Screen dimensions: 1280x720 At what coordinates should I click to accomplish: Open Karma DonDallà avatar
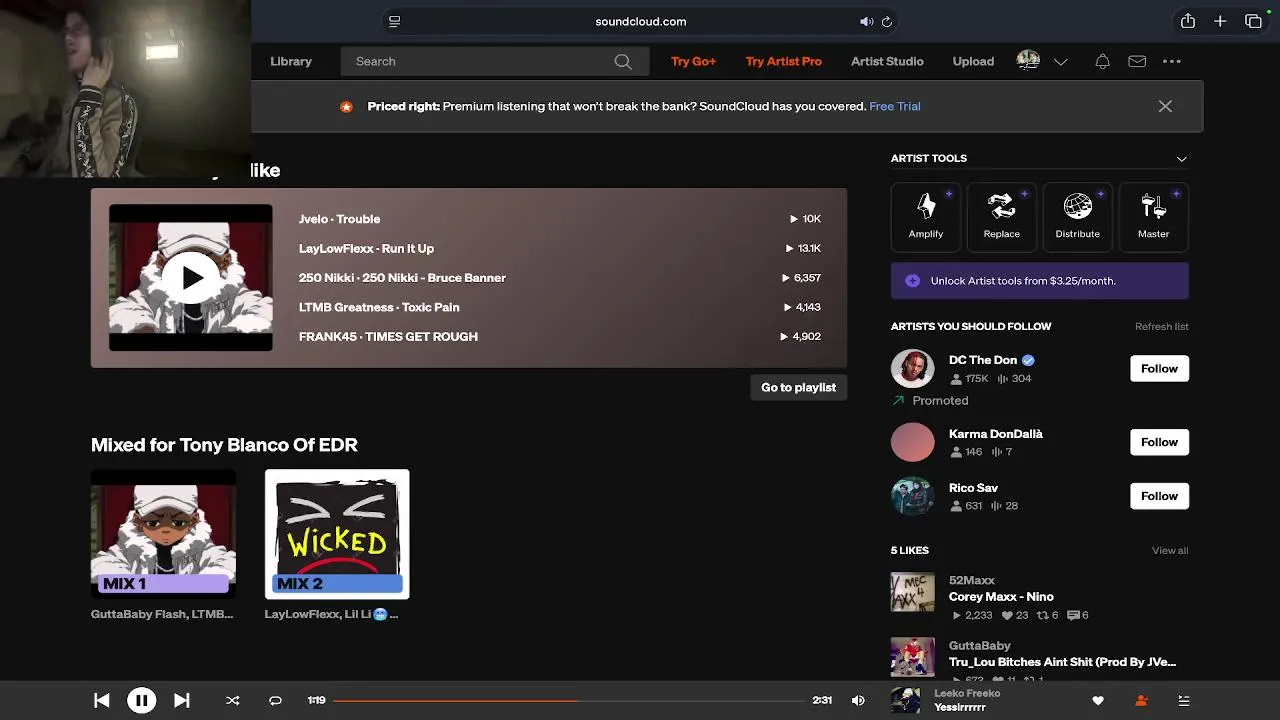(x=913, y=443)
